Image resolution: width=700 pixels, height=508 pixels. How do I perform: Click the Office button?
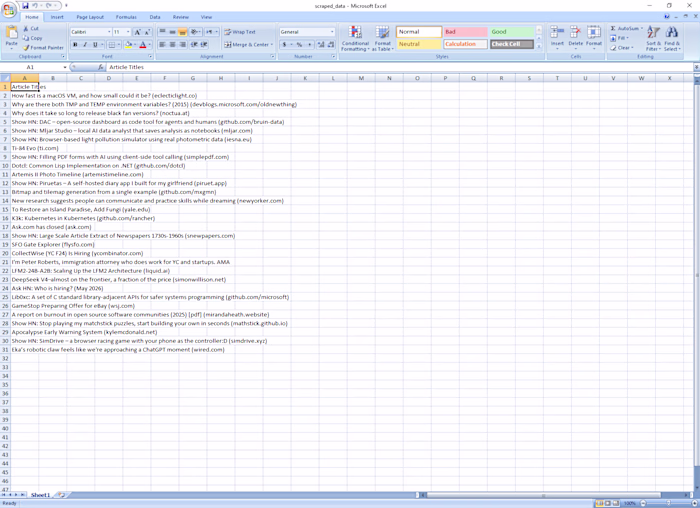pyautogui.click(x=8, y=10)
